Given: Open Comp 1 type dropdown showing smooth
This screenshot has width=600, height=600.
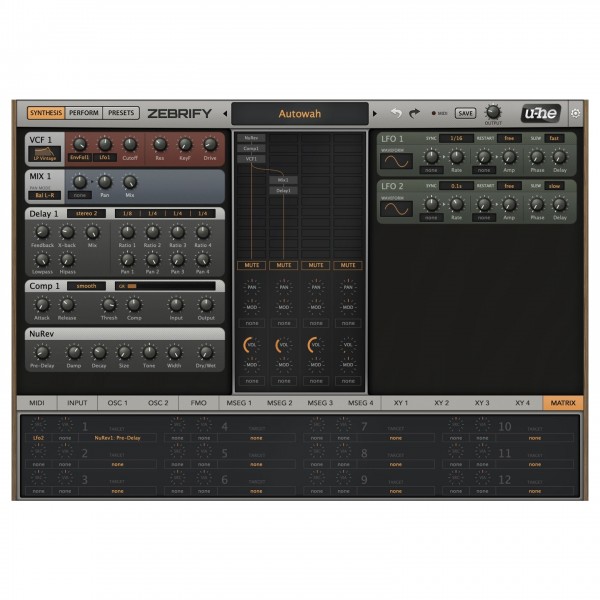Looking at the screenshot, I should click(x=86, y=286).
